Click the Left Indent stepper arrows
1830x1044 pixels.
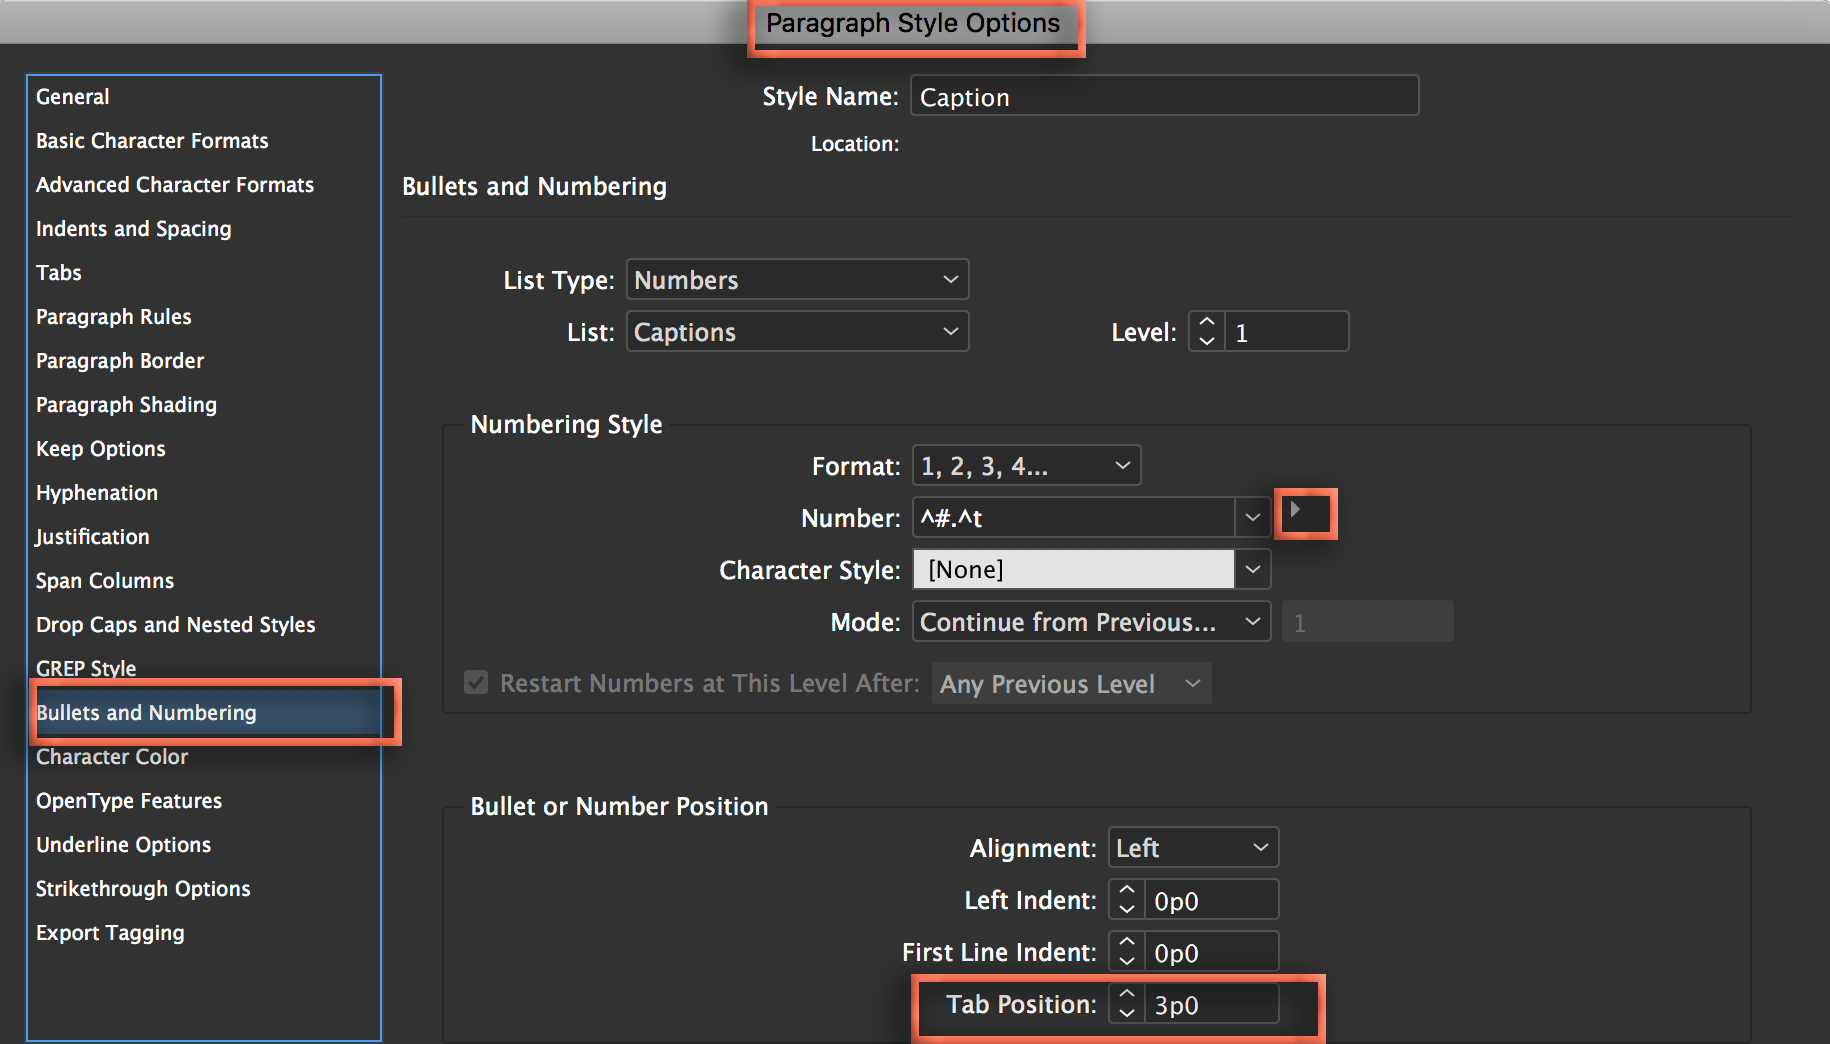[1127, 900]
